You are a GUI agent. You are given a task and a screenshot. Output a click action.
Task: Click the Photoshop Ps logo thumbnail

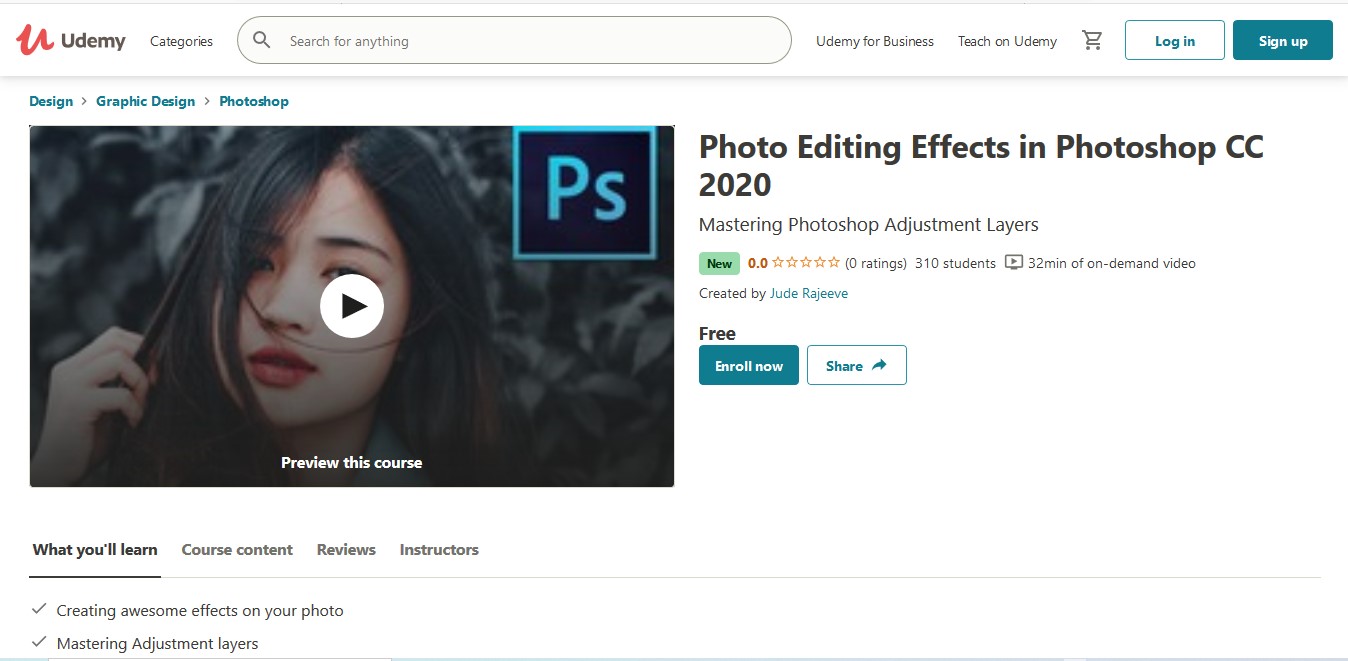(585, 192)
